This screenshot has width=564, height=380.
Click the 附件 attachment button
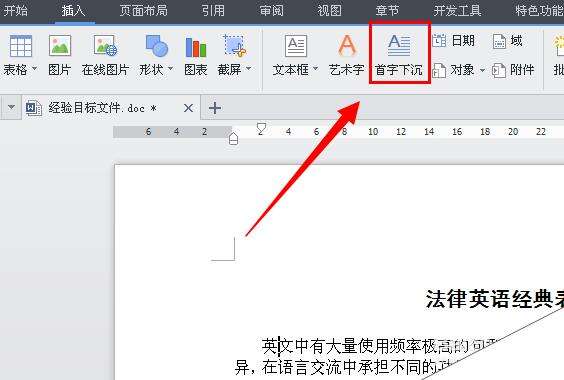(513, 70)
